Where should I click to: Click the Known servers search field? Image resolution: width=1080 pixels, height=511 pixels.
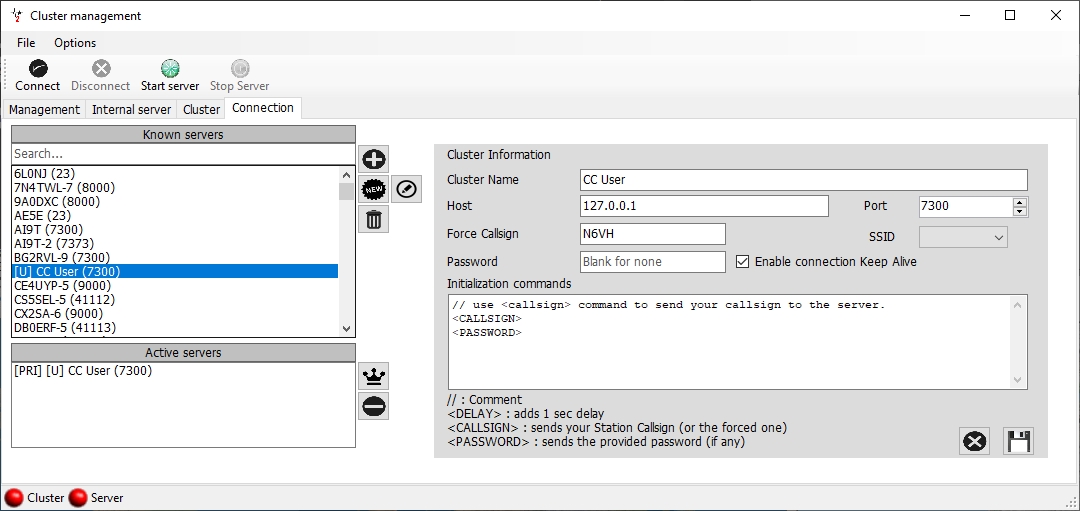tap(183, 154)
